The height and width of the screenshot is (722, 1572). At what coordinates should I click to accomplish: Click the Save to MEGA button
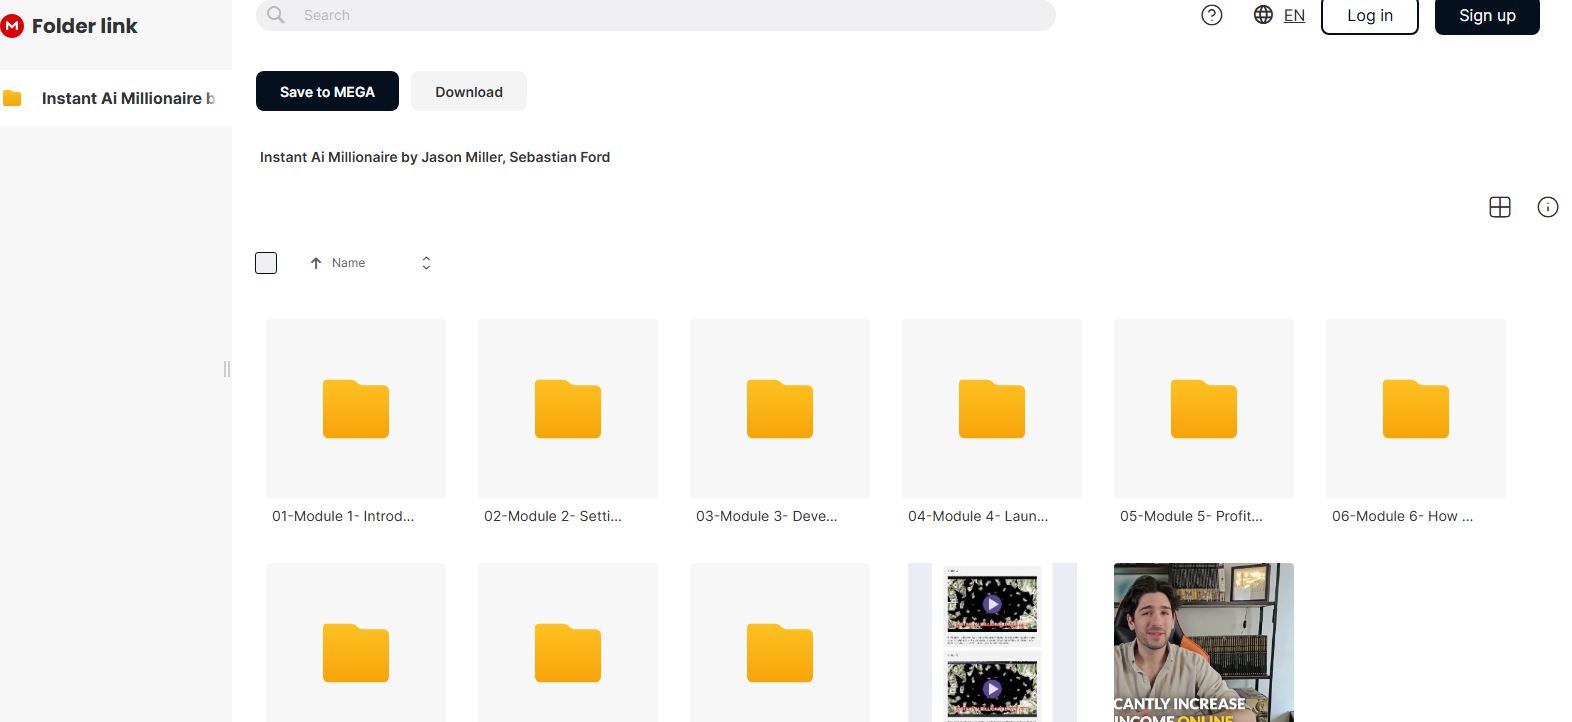point(327,91)
